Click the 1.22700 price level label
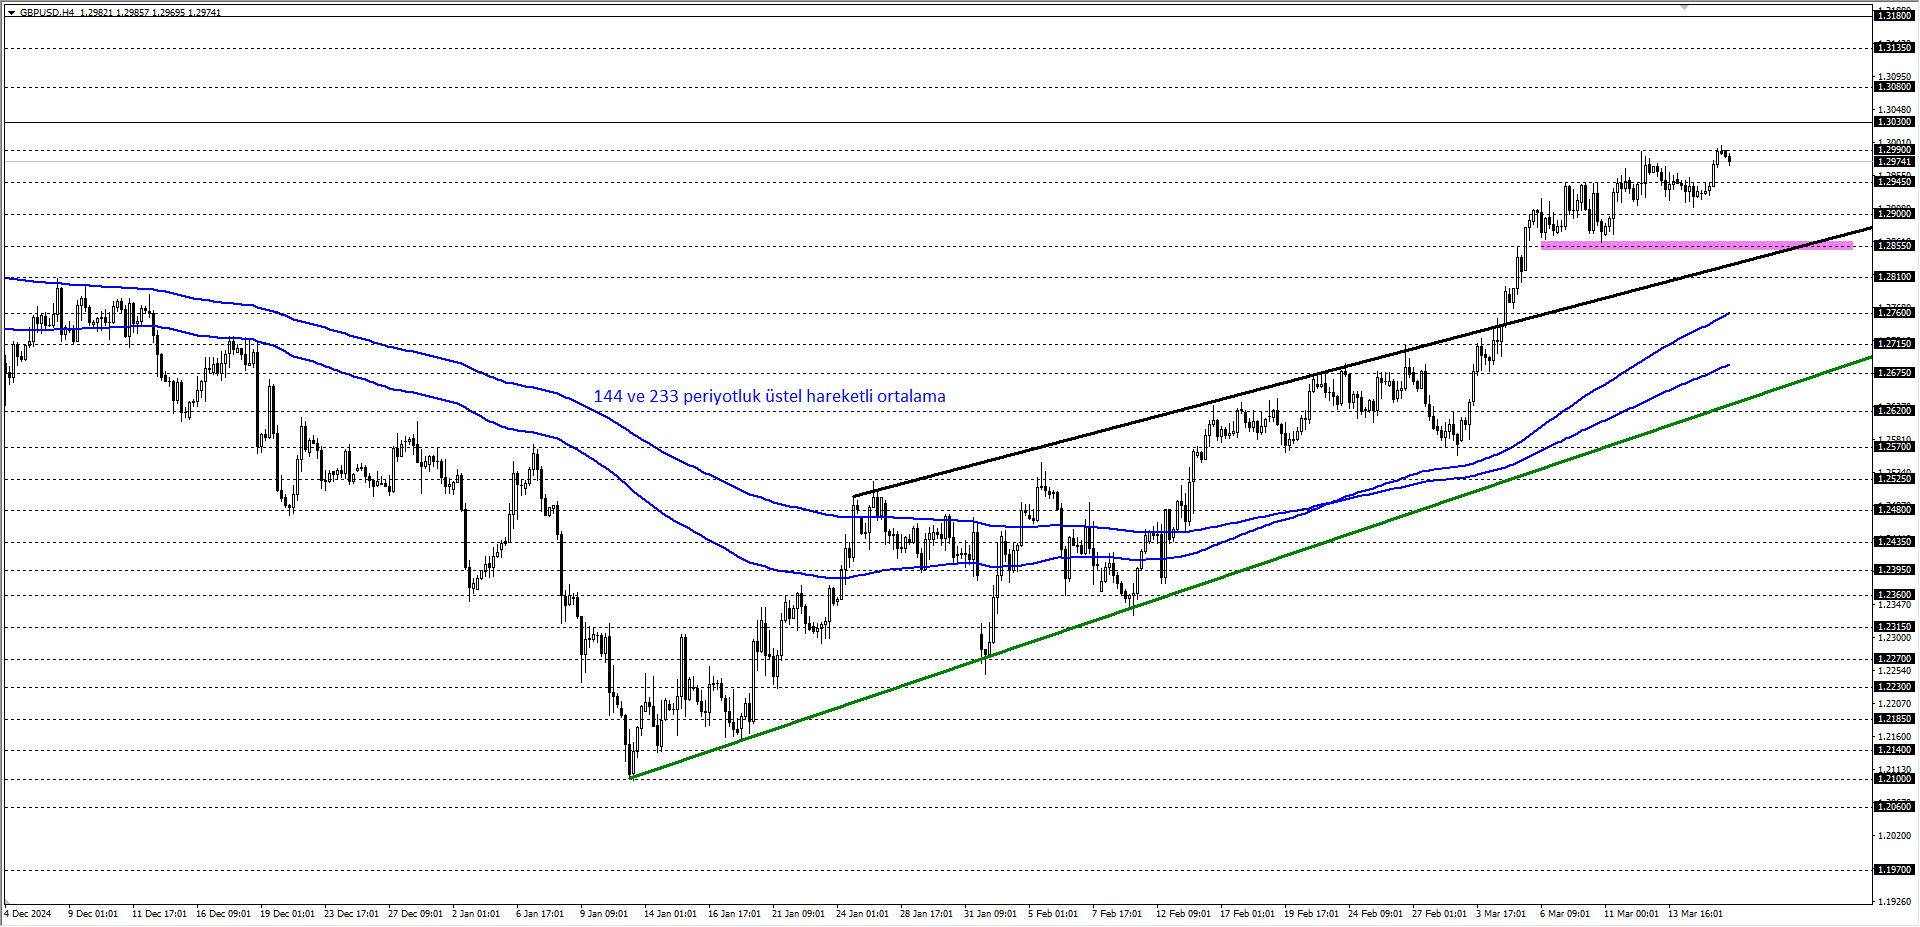 tap(1894, 659)
